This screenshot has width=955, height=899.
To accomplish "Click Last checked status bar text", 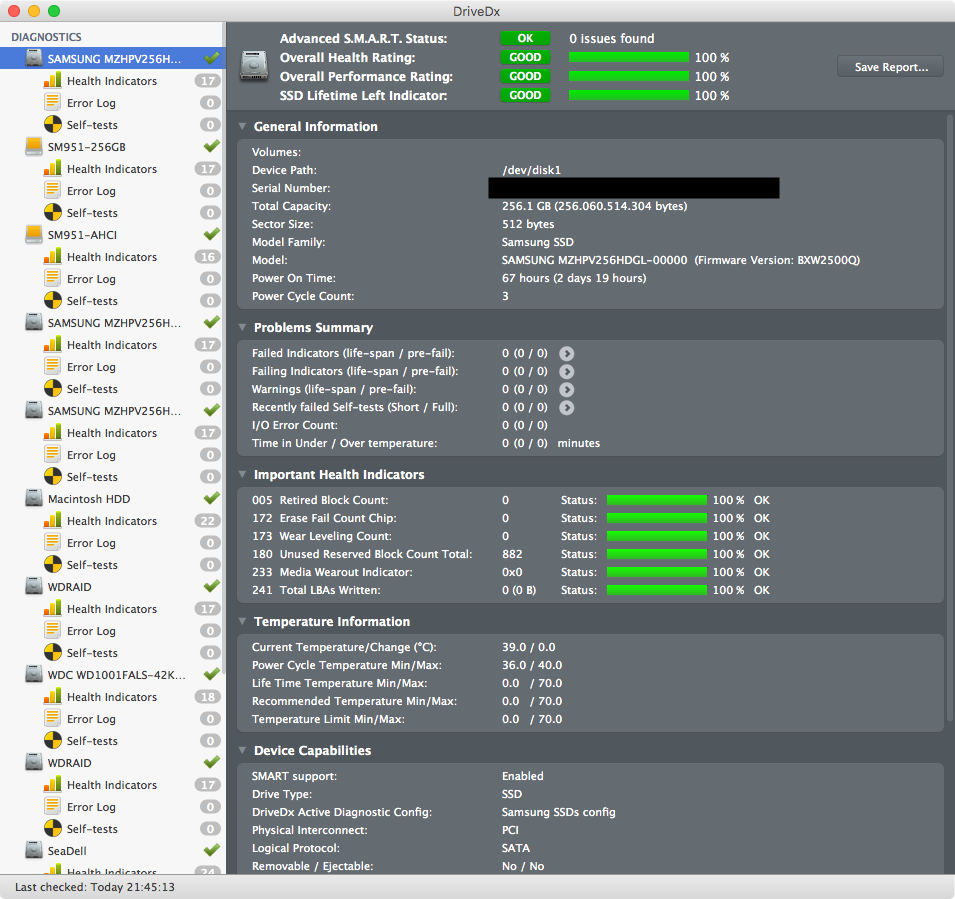I will [95, 887].
